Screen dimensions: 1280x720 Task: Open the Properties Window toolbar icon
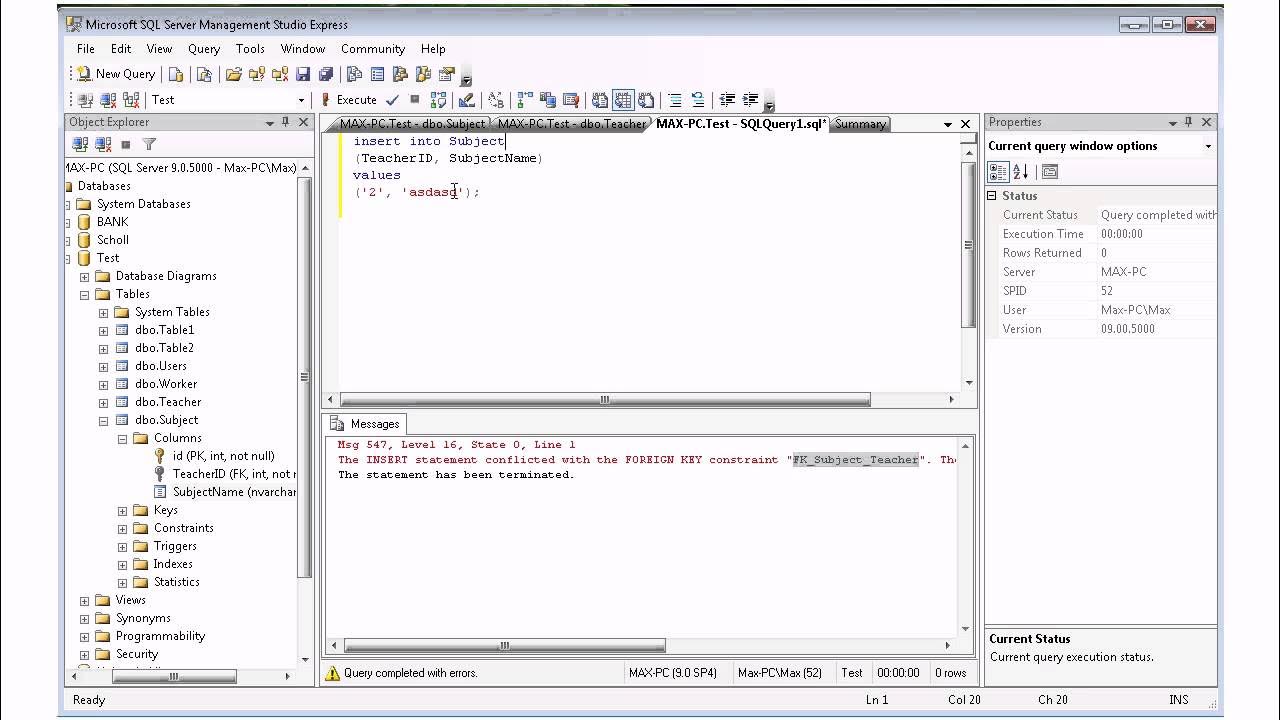click(447, 74)
